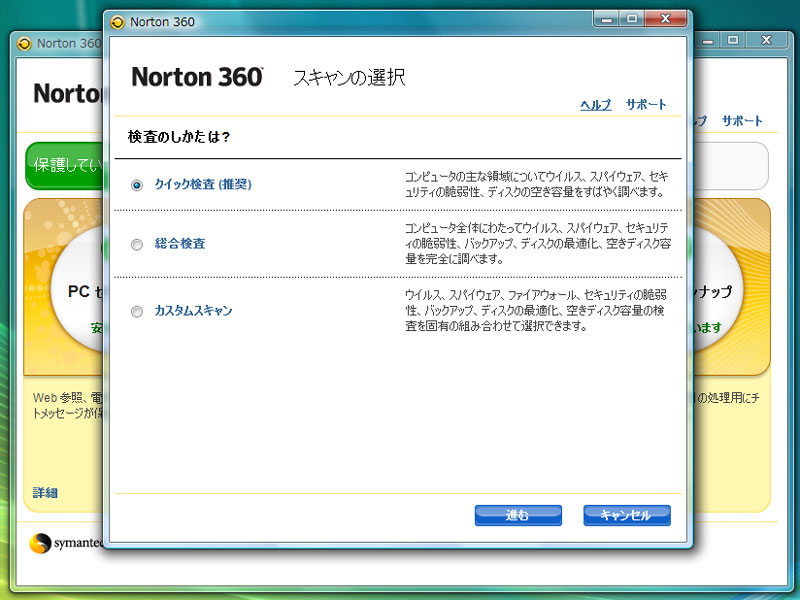This screenshot has height=600, width=800.
Task: Click the Symantec logo in background window
Action: tap(66, 543)
